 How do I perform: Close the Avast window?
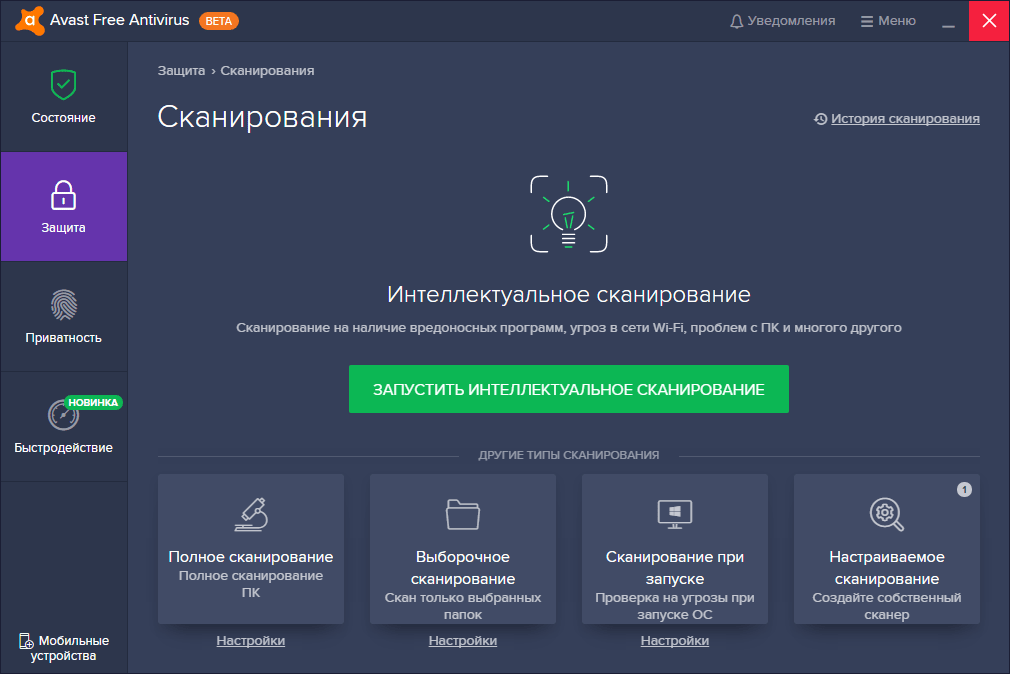click(x=989, y=21)
